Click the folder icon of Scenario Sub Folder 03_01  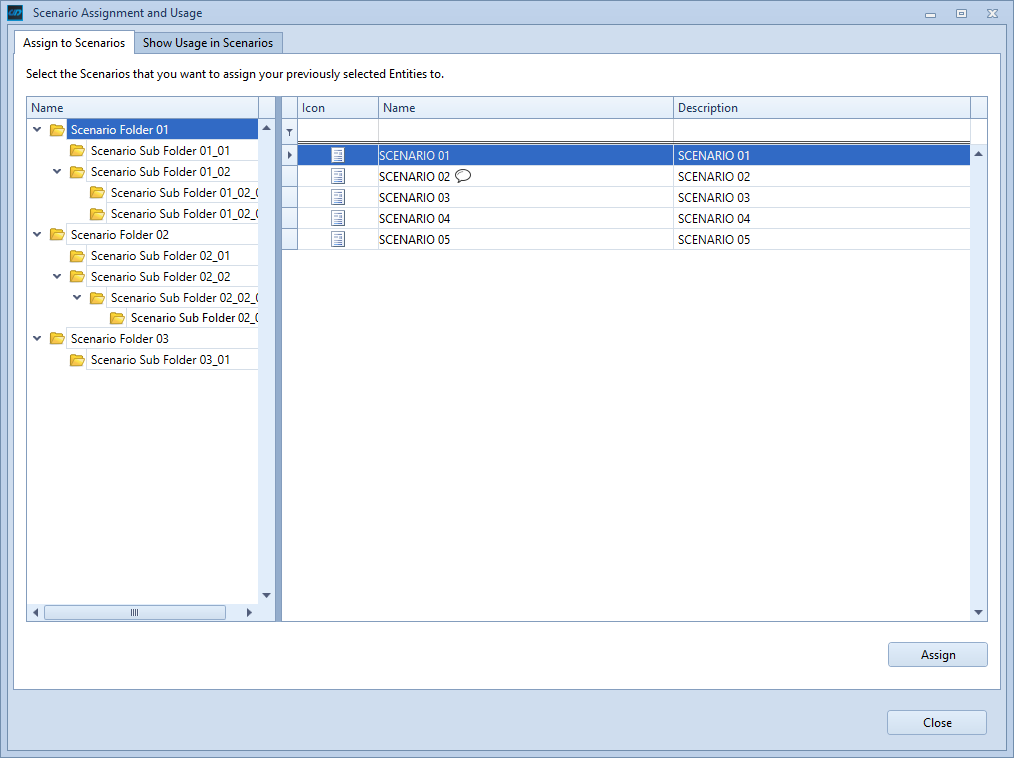[77, 359]
